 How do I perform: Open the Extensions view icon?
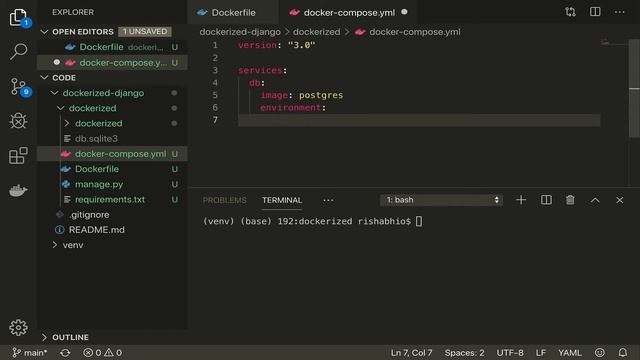pyautogui.click(x=18, y=156)
